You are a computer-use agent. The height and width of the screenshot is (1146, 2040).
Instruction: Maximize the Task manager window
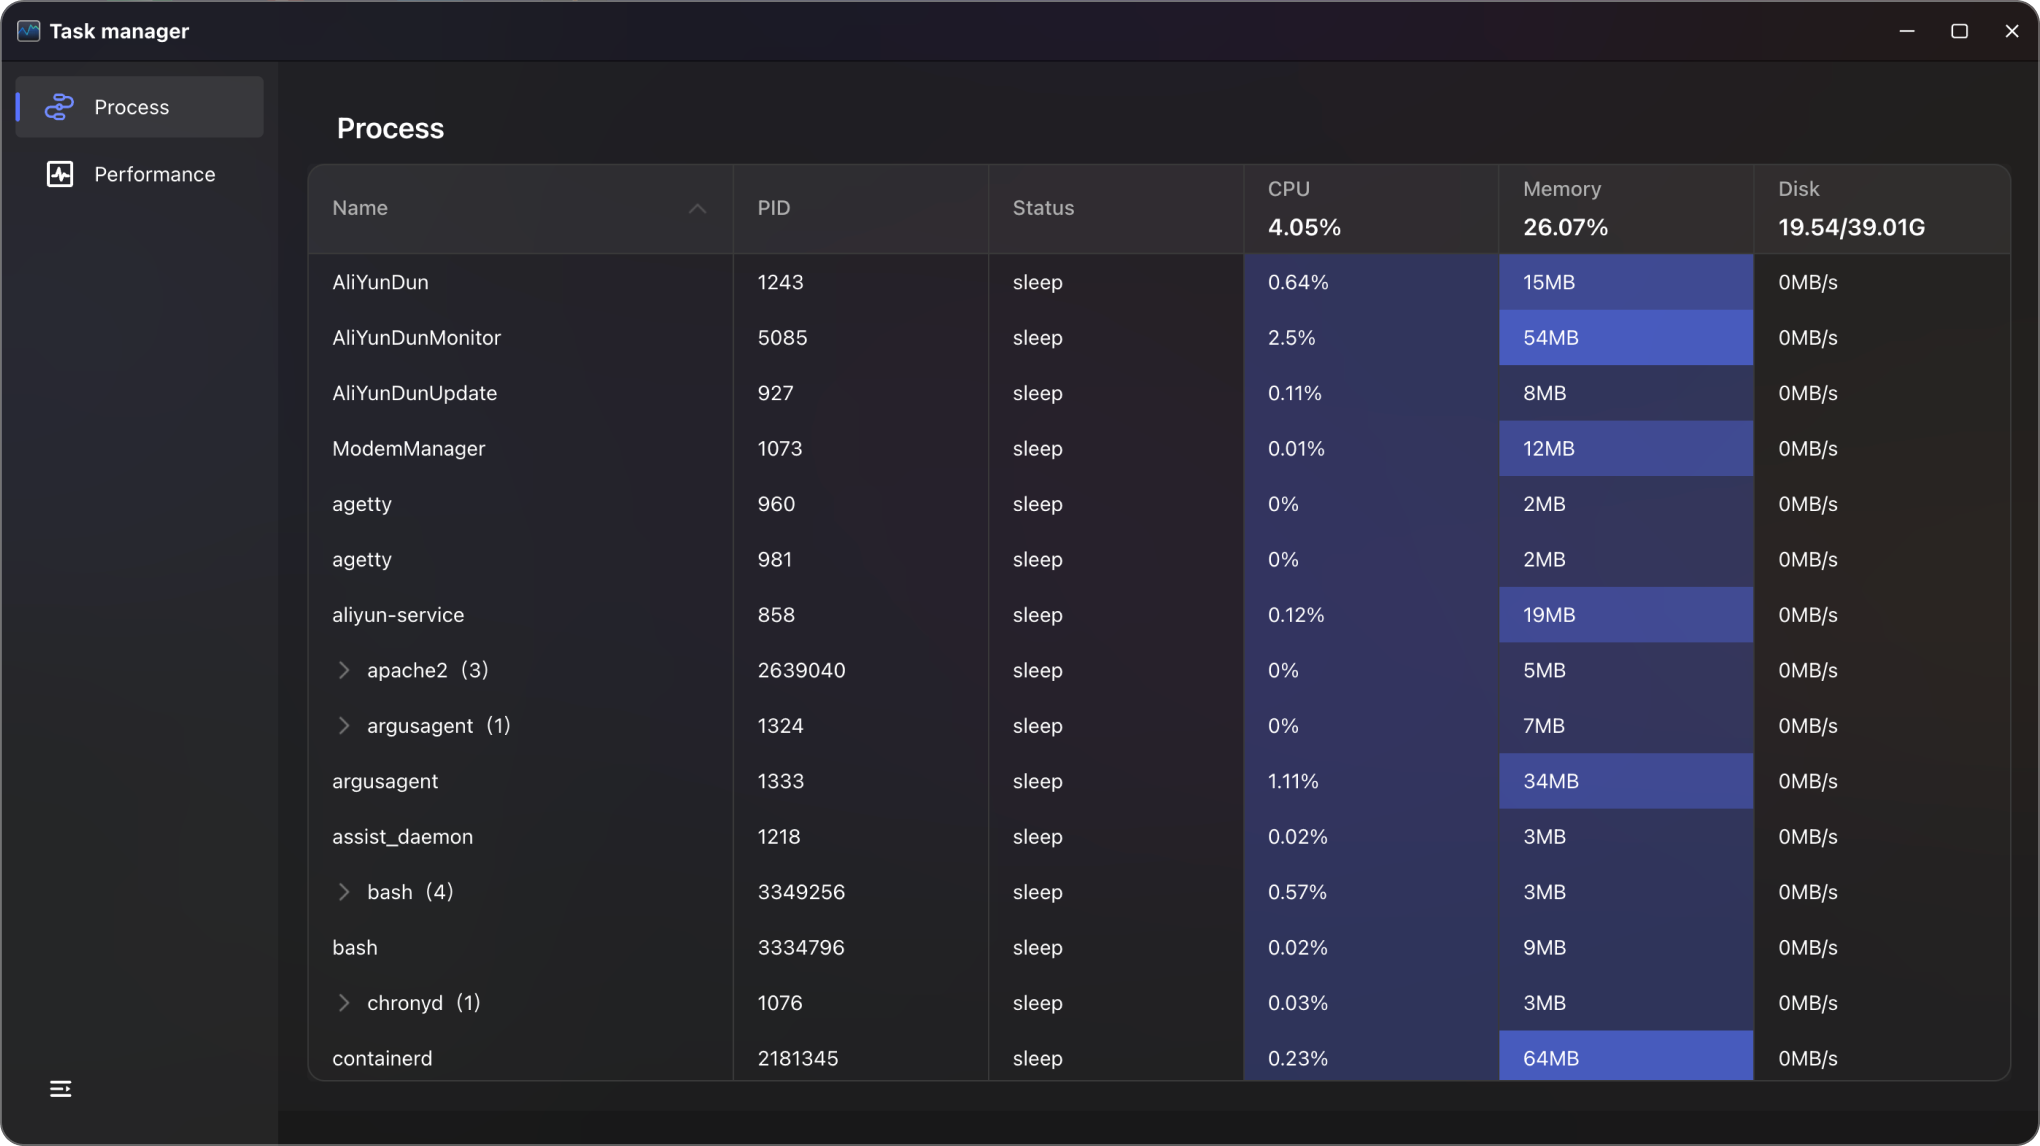tap(1959, 31)
